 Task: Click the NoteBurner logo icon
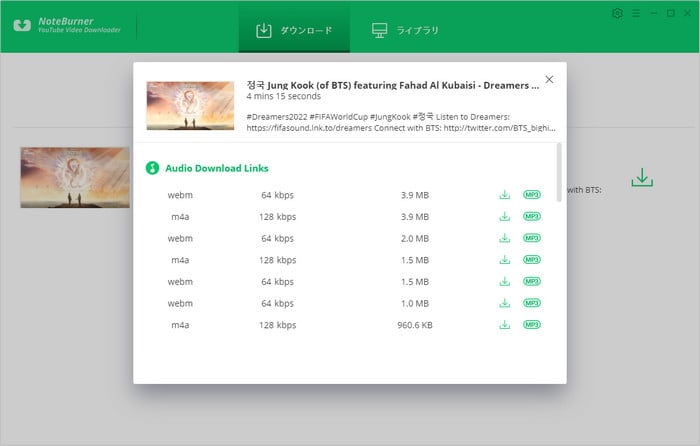[22, 25]
